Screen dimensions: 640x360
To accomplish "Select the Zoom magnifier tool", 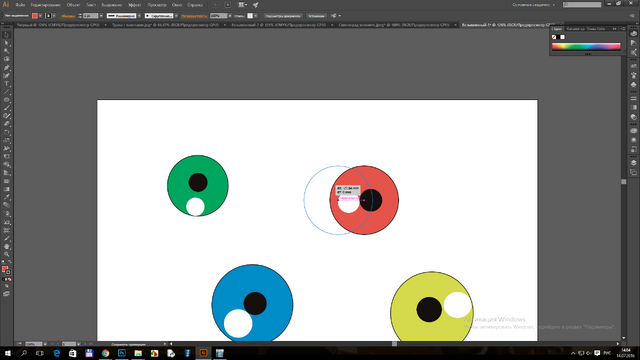I will coord(6,255).
